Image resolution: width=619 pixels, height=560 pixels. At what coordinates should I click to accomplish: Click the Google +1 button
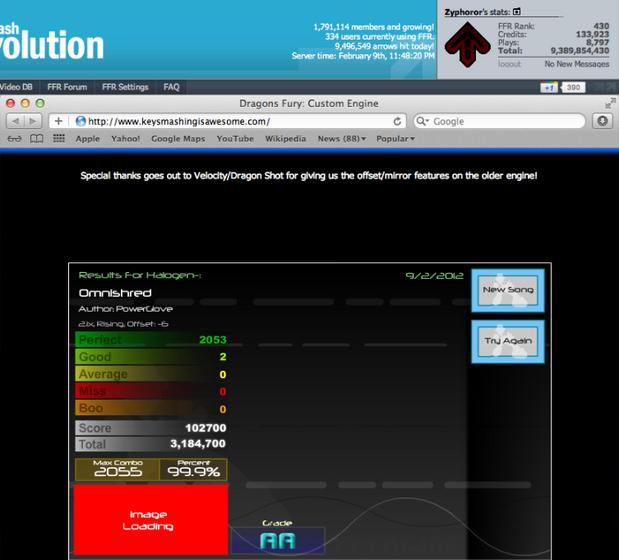549,88
